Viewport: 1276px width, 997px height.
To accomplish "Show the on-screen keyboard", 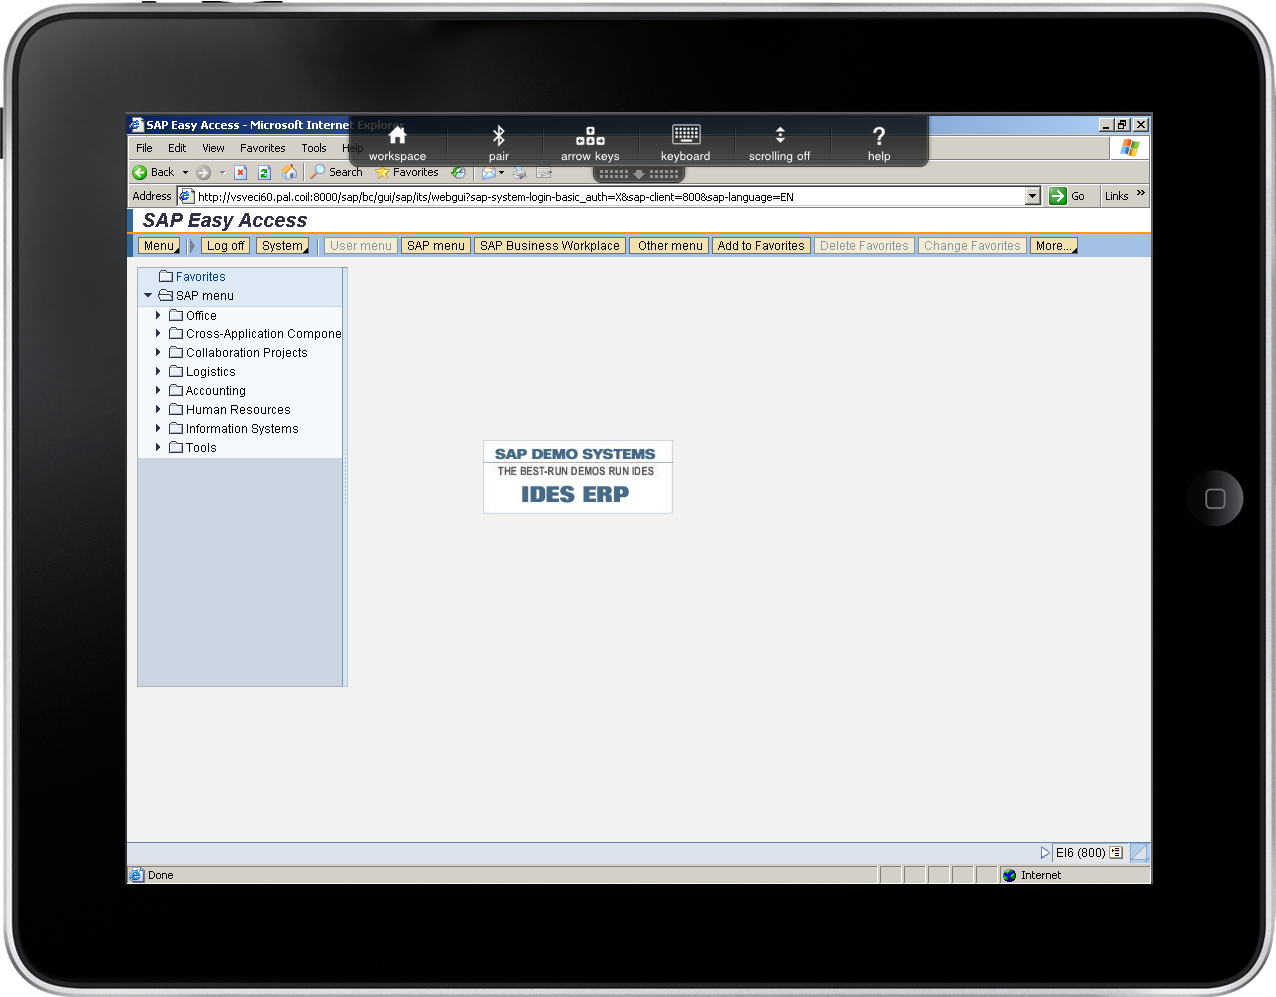I will (686, 135).
